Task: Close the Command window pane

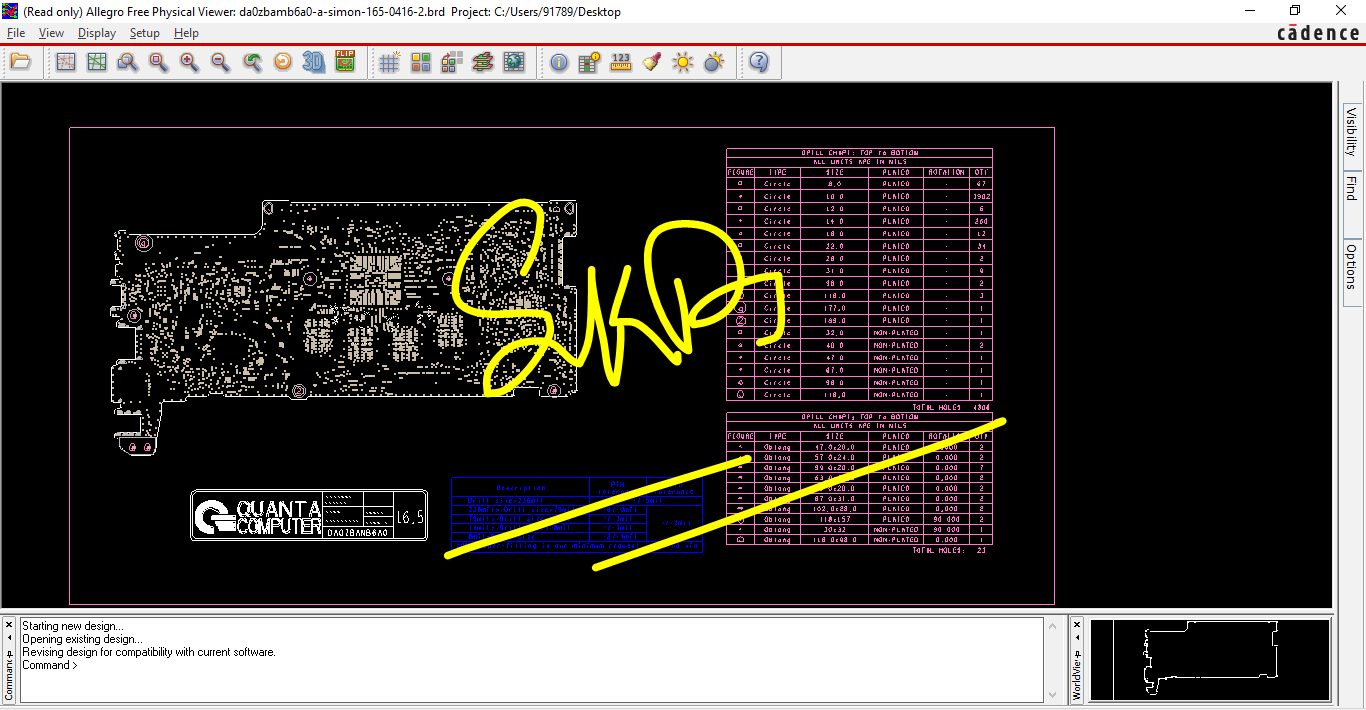Action: point(9,626)
